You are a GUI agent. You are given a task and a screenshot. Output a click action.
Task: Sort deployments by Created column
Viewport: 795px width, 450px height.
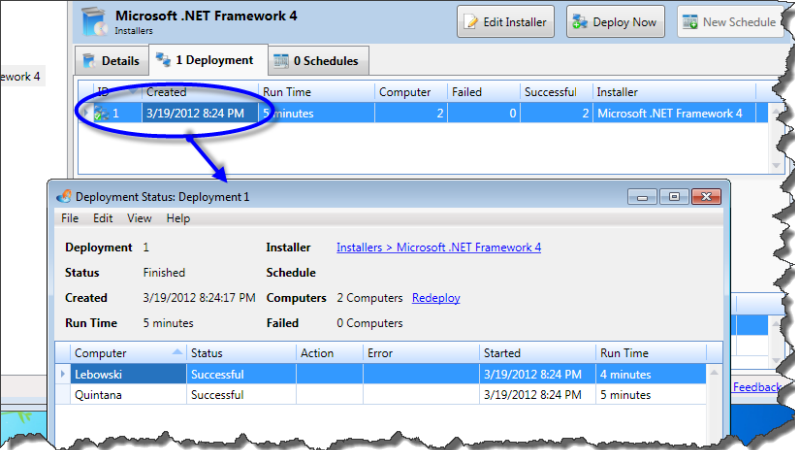pyautogui.click(x=200, y=92)
